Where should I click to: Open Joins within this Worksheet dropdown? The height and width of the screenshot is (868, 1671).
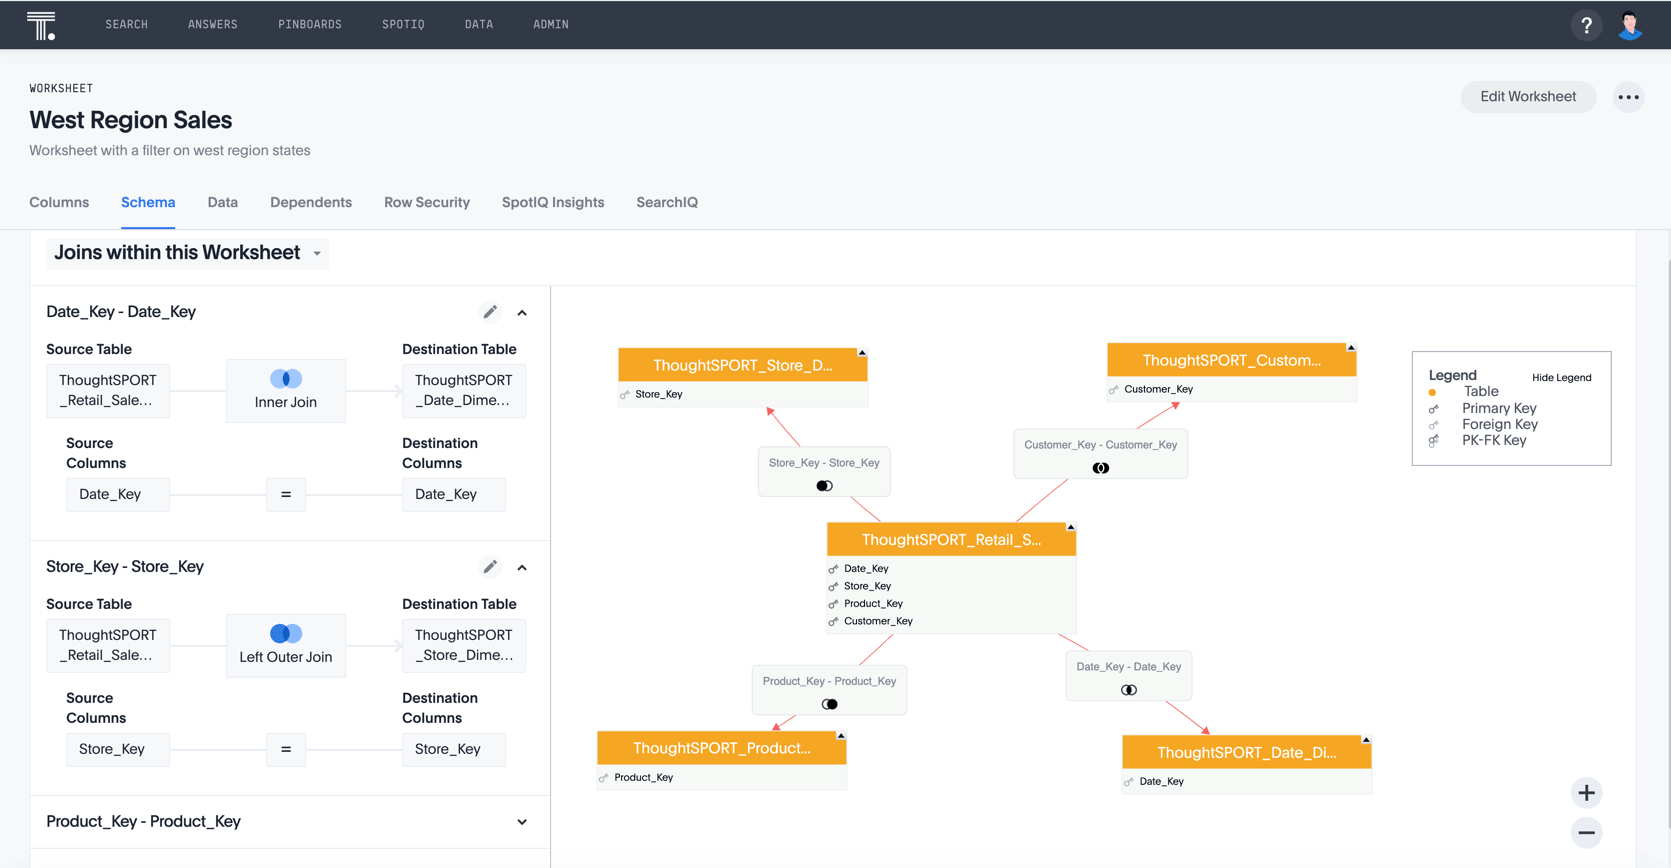(187, 253)
